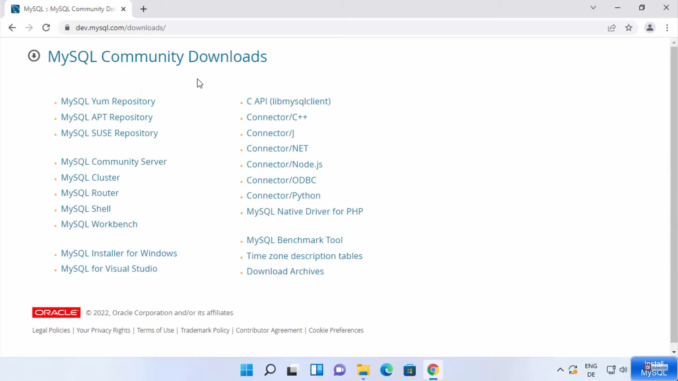Open File Explorer from taskbar

click(x=363, y=370)
